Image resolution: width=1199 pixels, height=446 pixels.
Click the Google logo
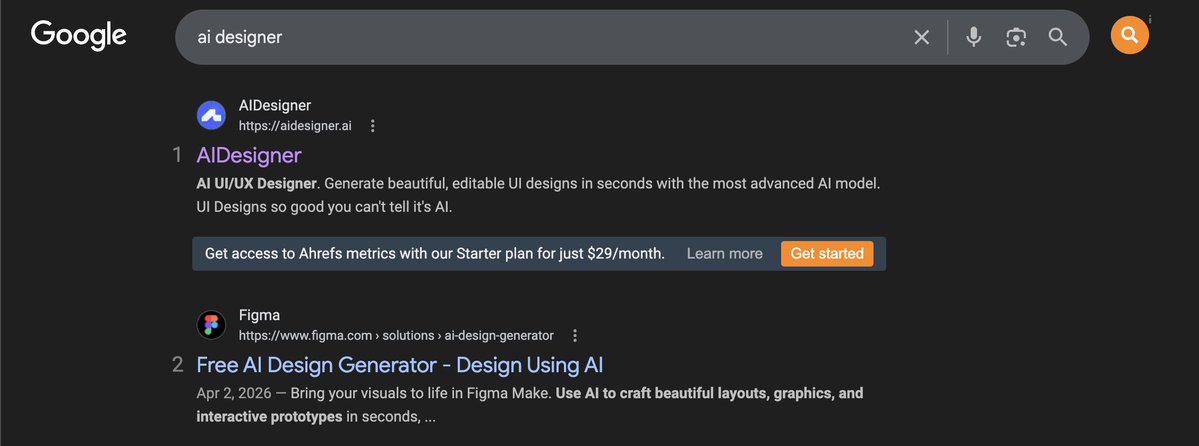[79, 36]
